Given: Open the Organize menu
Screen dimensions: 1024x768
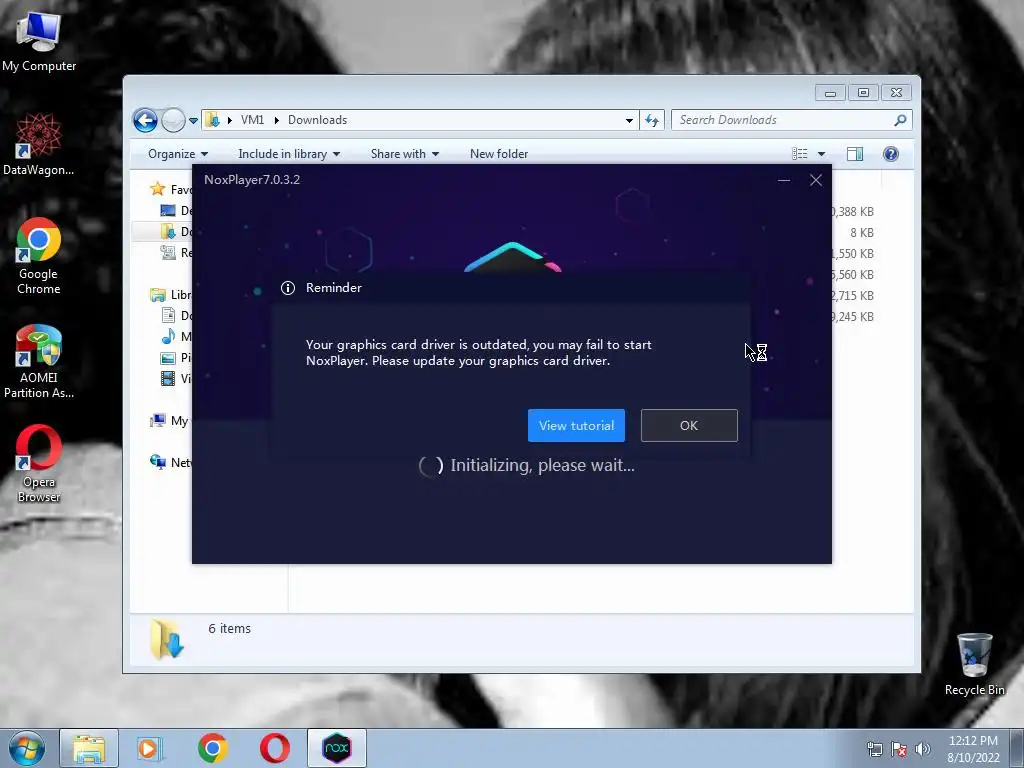Looking at the screenshot, I should (178, 154).
